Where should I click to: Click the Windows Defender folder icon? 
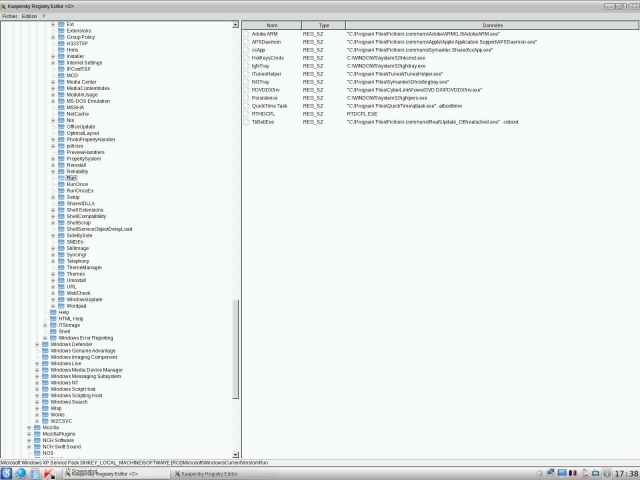point(45,344)
